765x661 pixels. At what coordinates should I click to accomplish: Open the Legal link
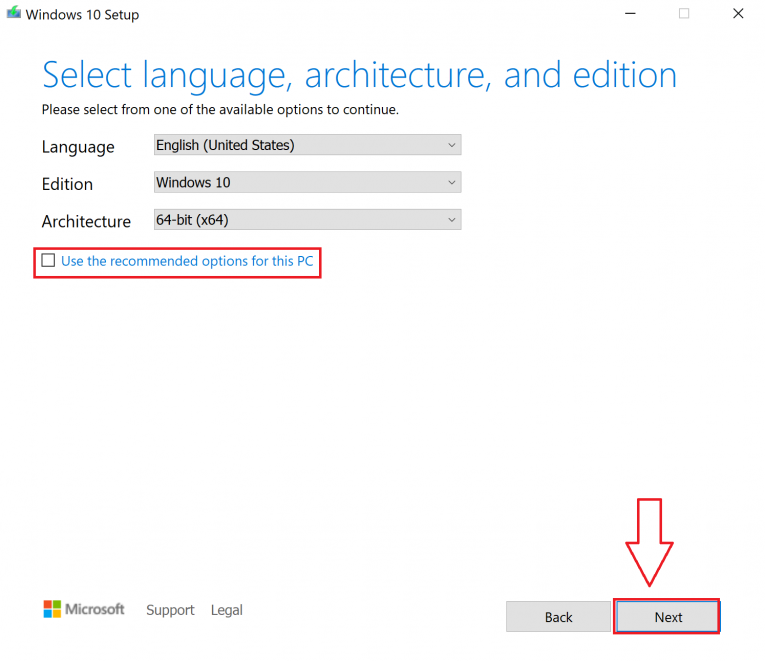226,610
